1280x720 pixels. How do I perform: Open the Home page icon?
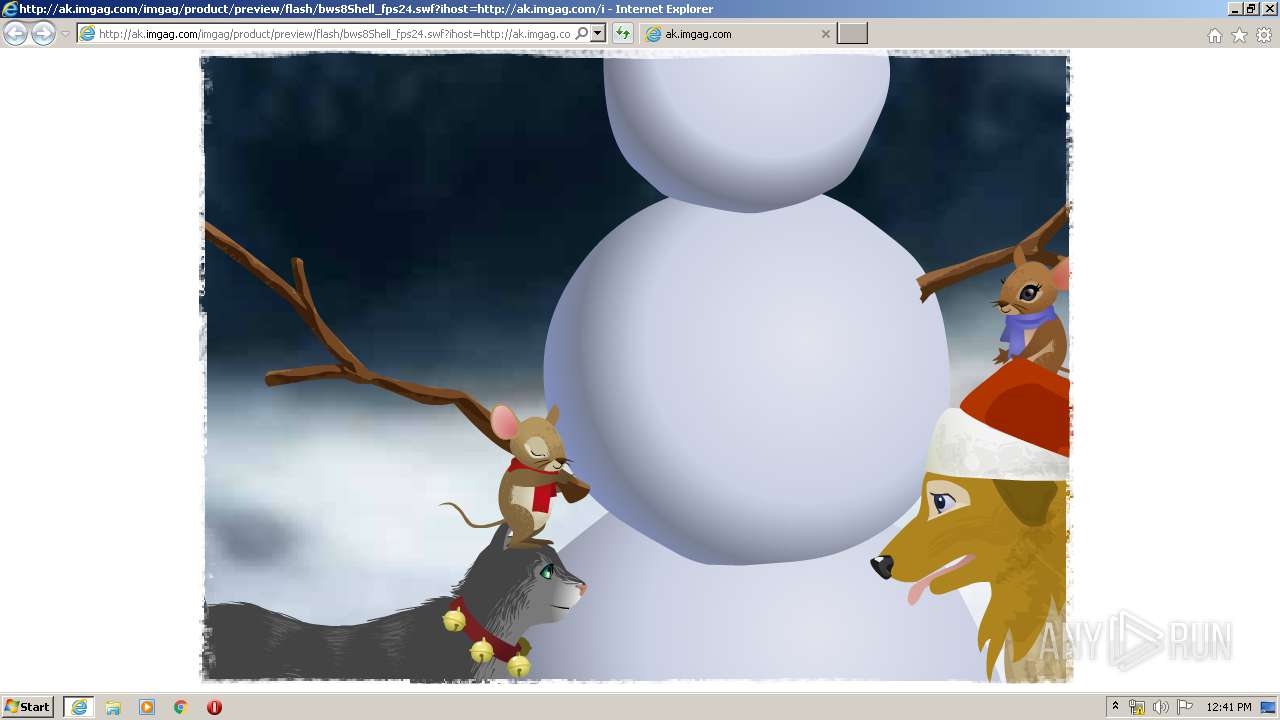coord(1214,35)
